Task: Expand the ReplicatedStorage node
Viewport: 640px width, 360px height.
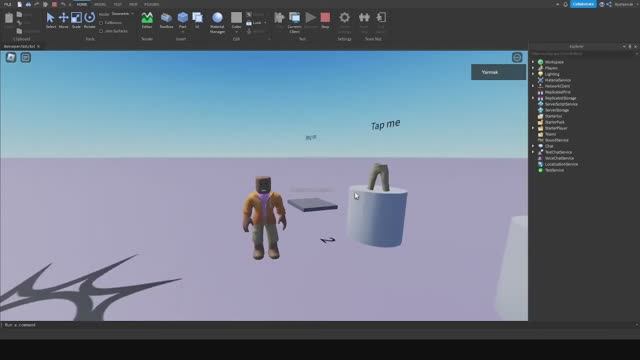Action: [x=533, y=98]
